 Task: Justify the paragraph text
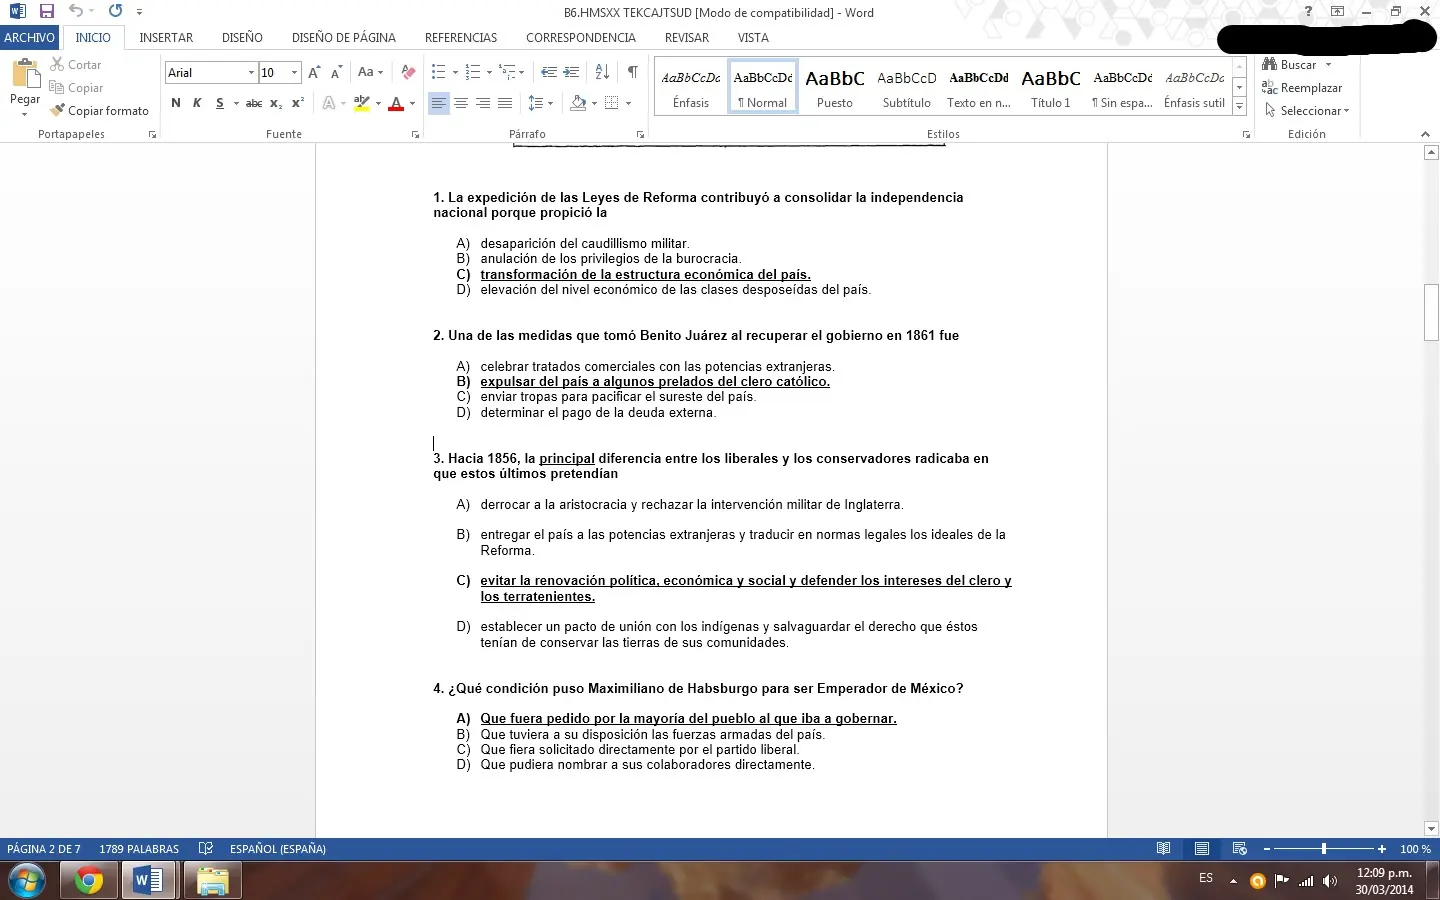point(505,103)
